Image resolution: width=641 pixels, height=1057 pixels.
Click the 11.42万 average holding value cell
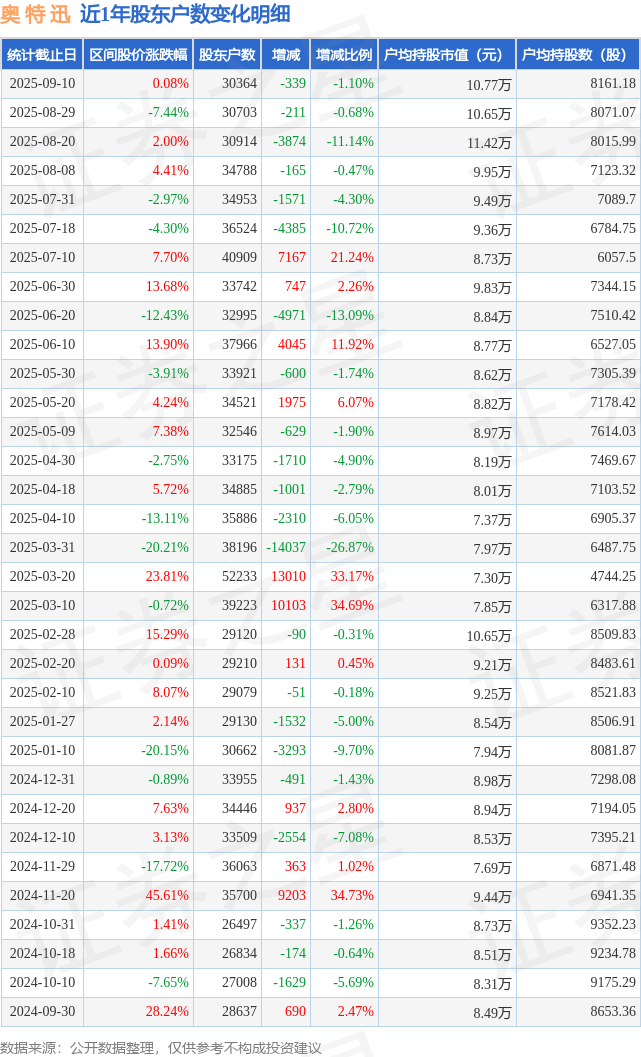(489, 143)
